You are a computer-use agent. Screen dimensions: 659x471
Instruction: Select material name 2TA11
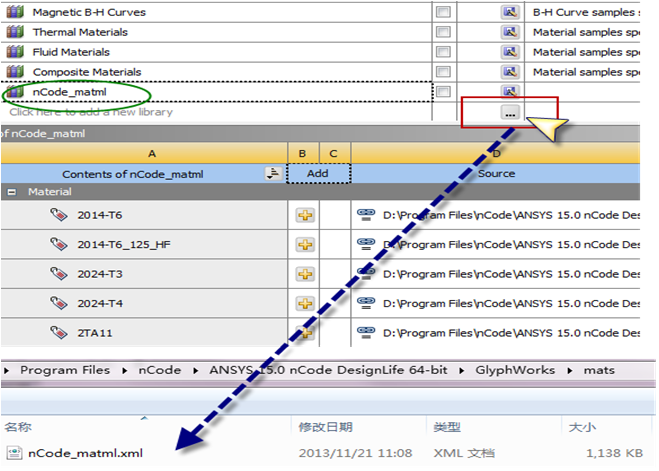pos(95,333)
